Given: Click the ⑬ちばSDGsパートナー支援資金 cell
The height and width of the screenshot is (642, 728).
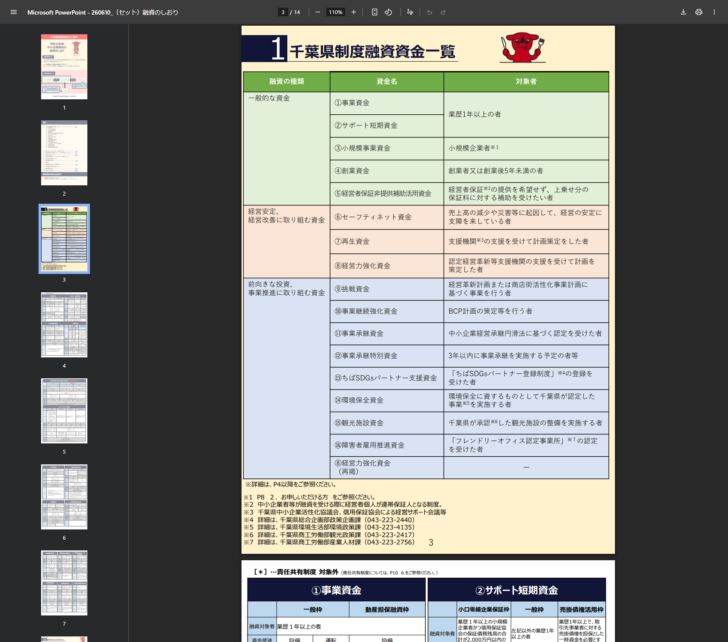Looking at the screenshot, I should coord(387,378).
